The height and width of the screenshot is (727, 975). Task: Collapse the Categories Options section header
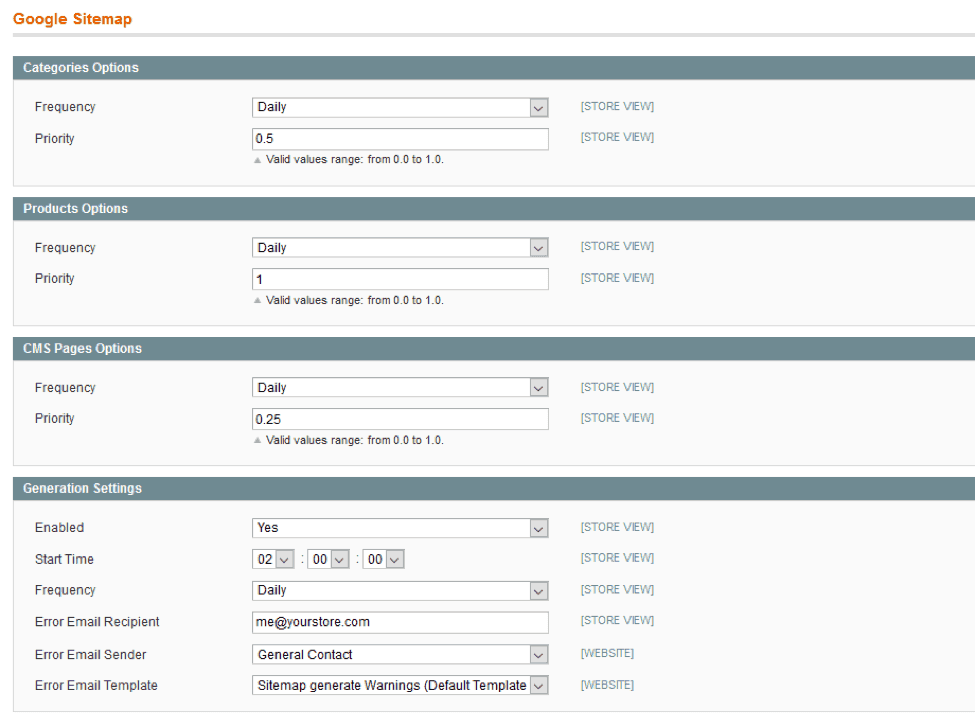coord(494,68)
